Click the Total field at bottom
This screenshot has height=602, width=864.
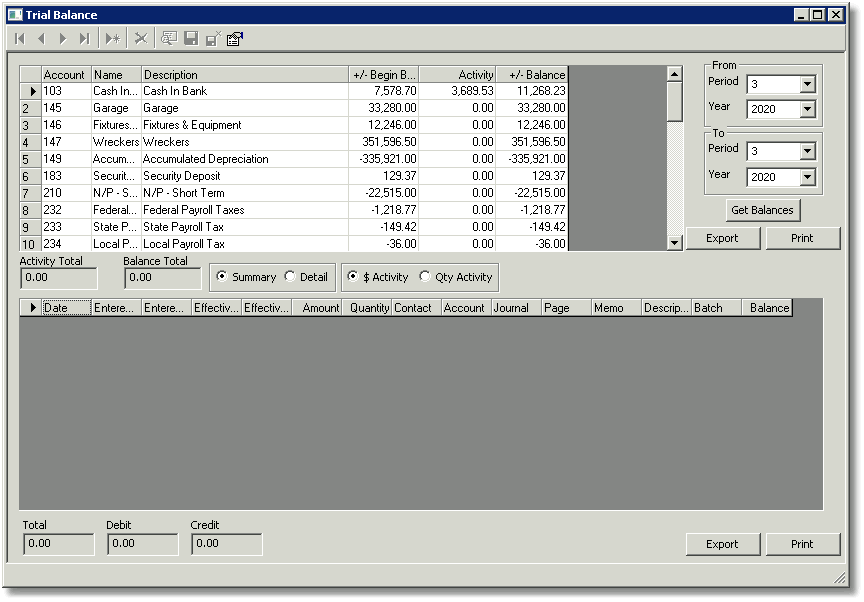click(58, 544)
